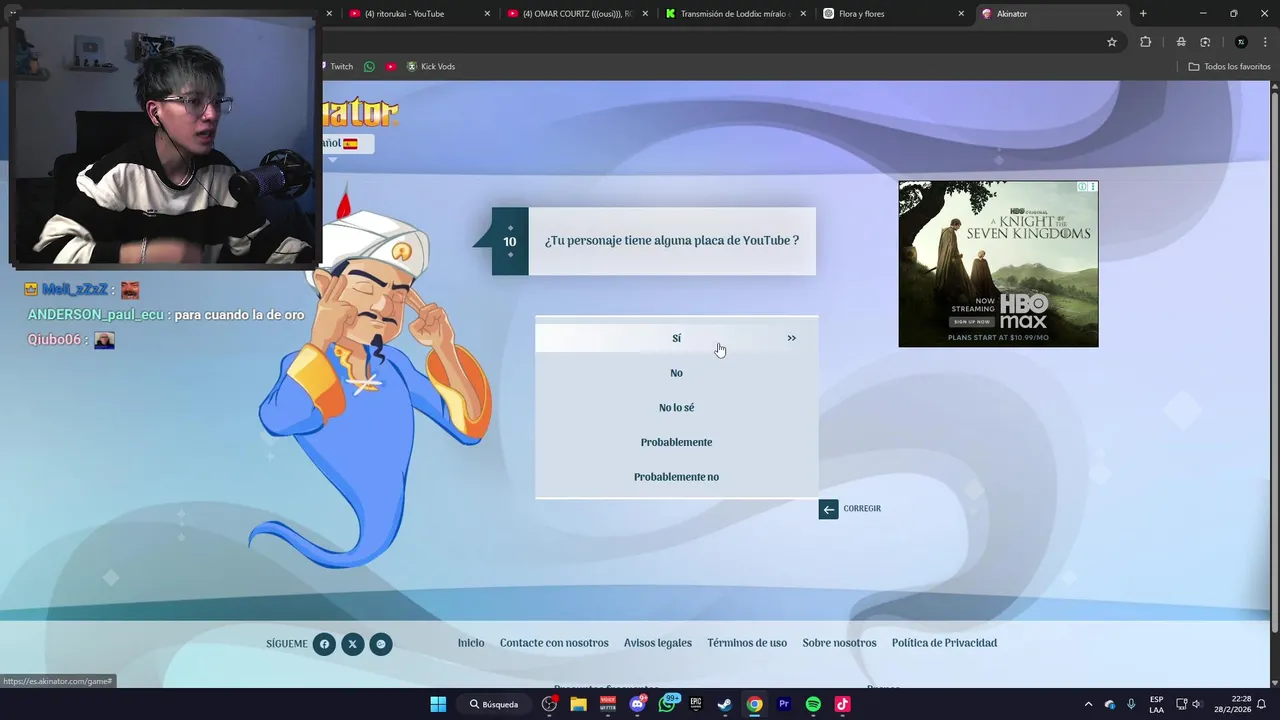Open 'Todos los favoritos' folder

click(1230, 67)
